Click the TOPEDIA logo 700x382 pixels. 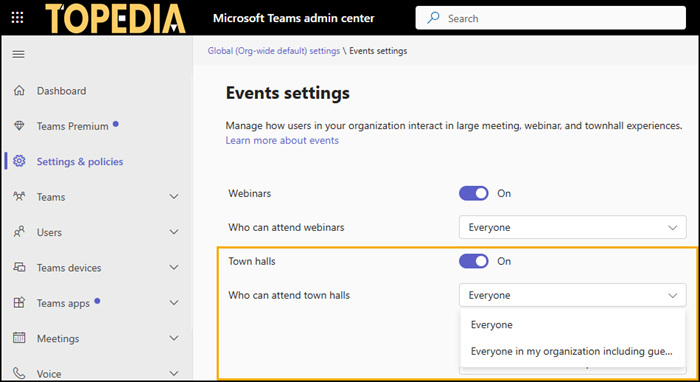coord(116,18)
